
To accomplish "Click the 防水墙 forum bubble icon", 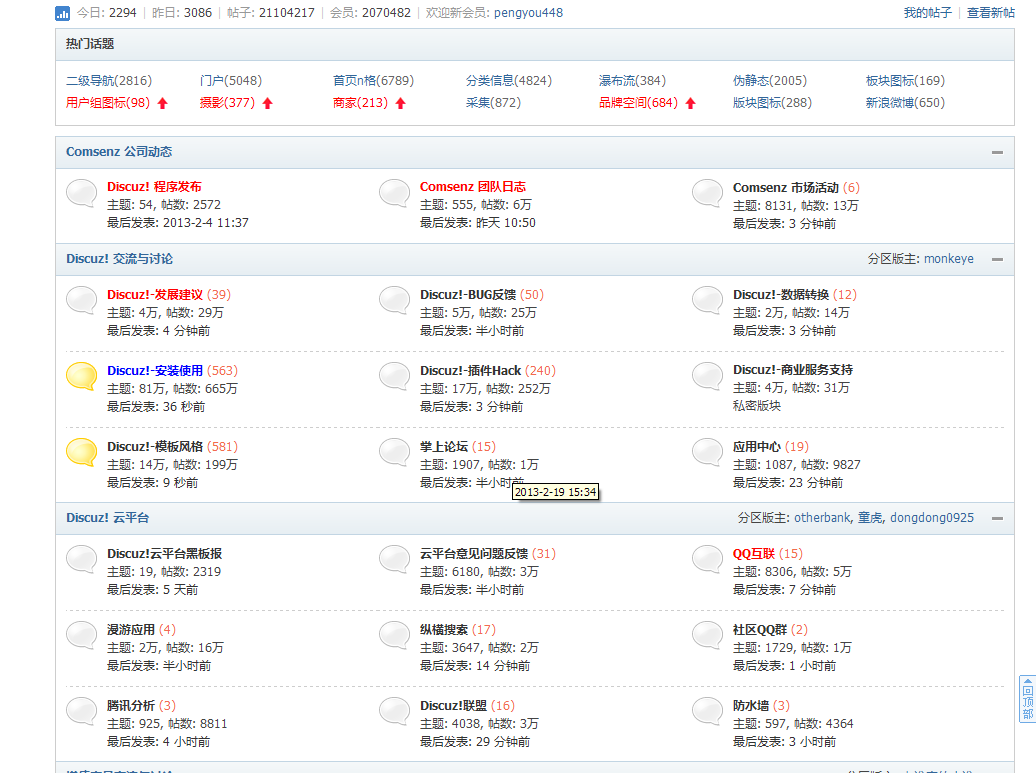I will 708,711.
